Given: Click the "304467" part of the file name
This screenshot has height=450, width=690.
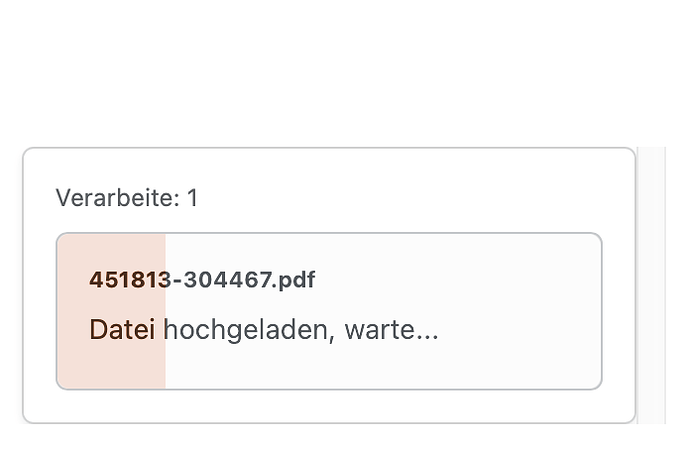Looking at the screenshot, I should pyautogui.click(x=227, y=280).
